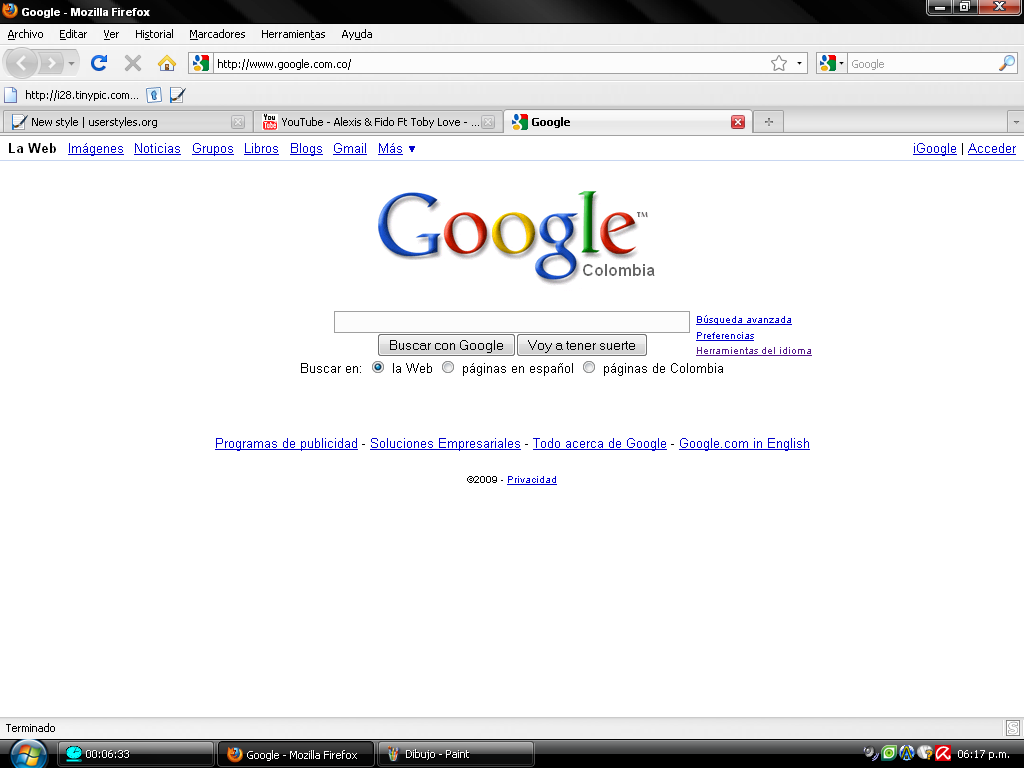Go to the Home page icon

coord(167,63)
